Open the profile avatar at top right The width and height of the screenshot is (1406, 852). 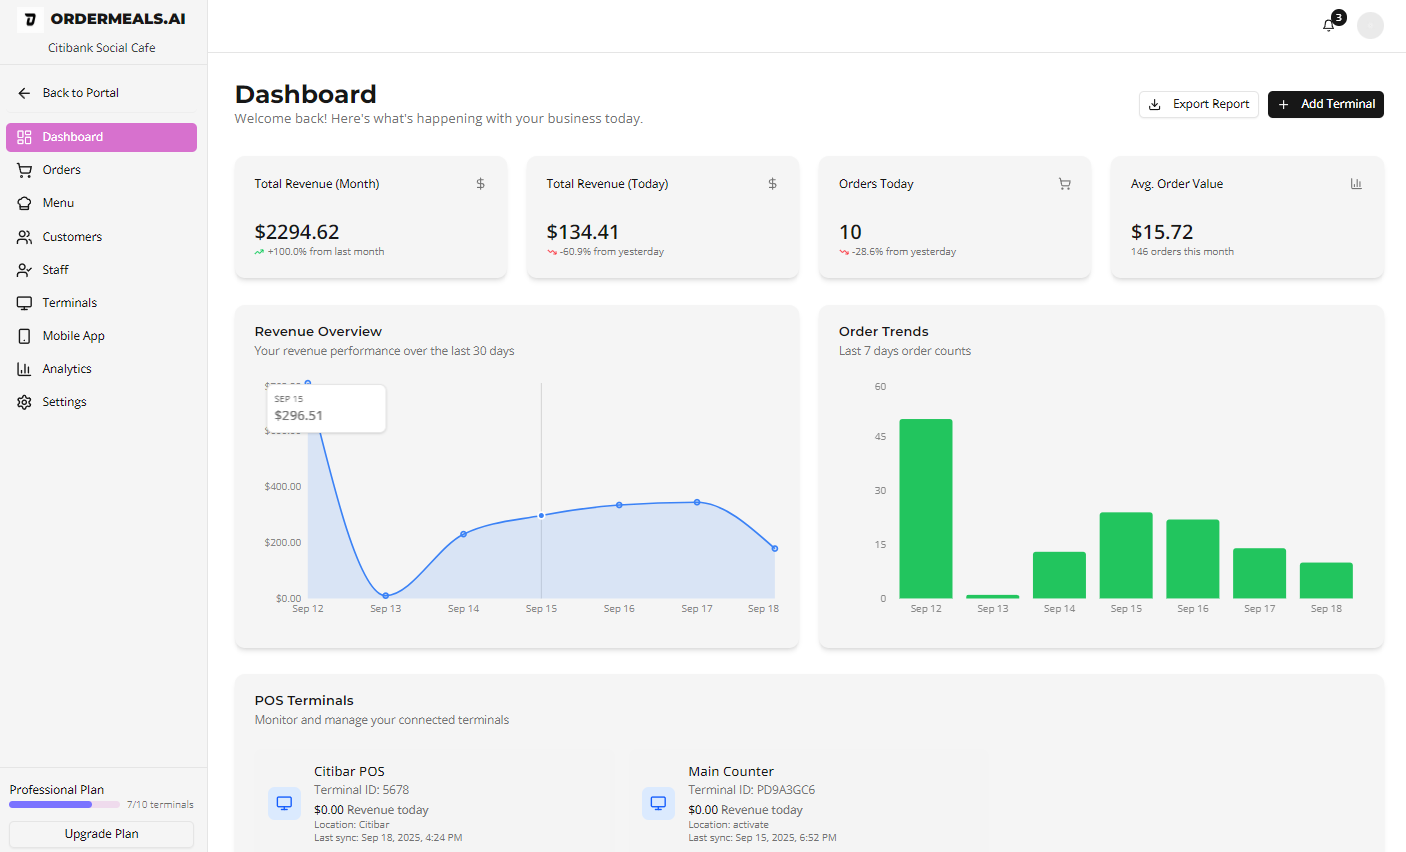point(1370,25)
